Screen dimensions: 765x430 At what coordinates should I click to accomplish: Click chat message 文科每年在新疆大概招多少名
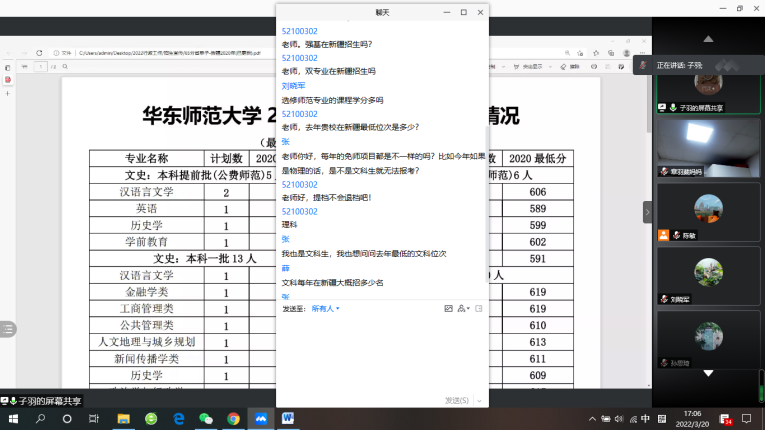[x=332, y=283]
